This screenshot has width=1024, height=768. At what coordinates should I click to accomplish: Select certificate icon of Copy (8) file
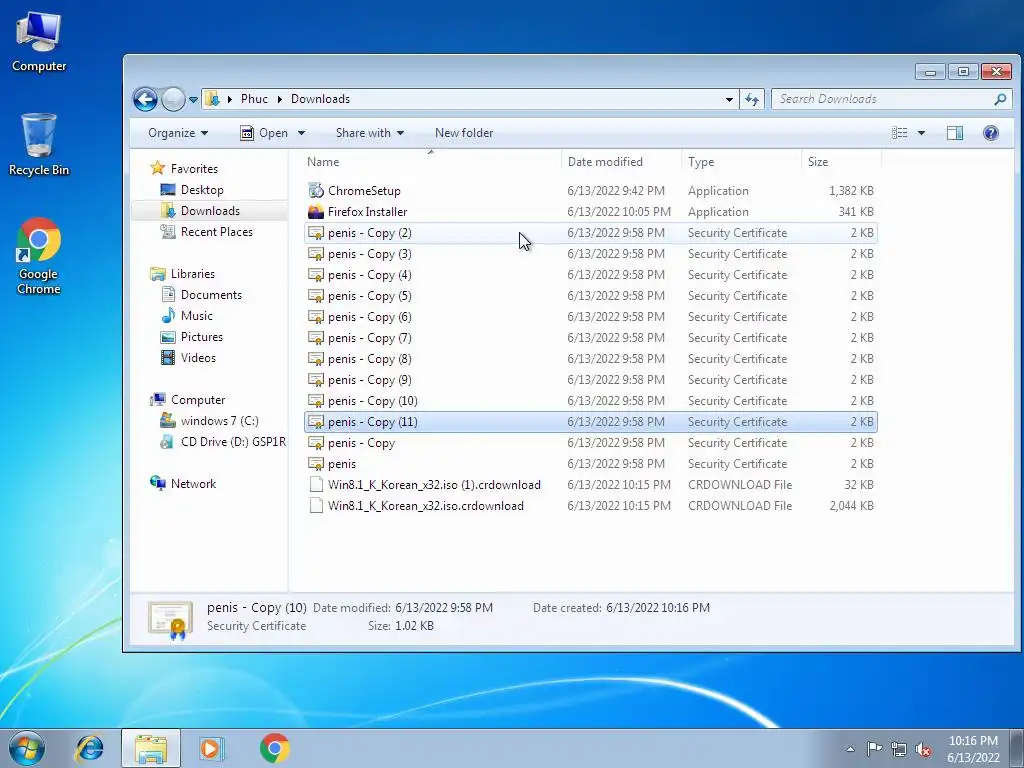coord(316,359)
